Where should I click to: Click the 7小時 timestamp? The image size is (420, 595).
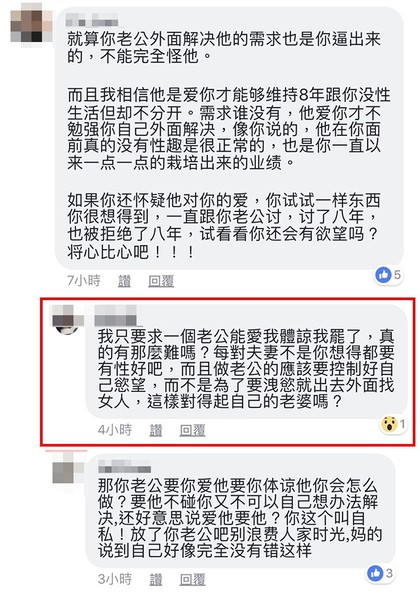pyautogui.click(x=83, y=281)
